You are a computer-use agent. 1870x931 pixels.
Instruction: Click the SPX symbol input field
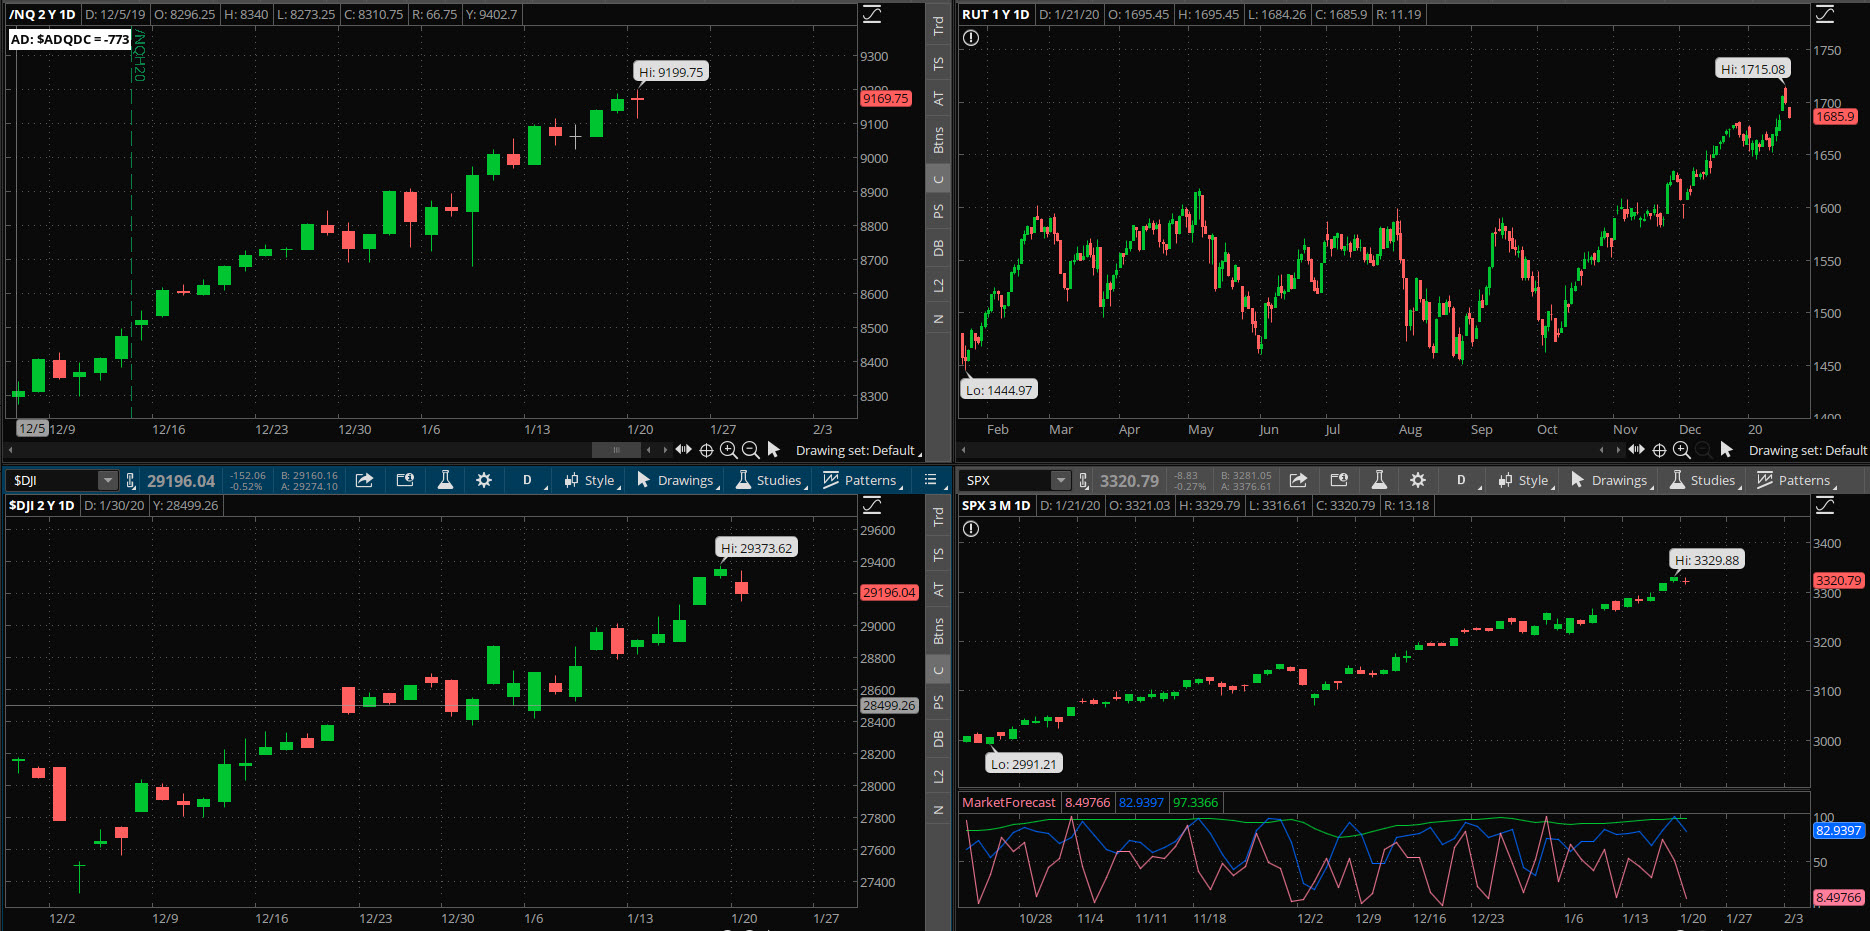[1006, 481]
